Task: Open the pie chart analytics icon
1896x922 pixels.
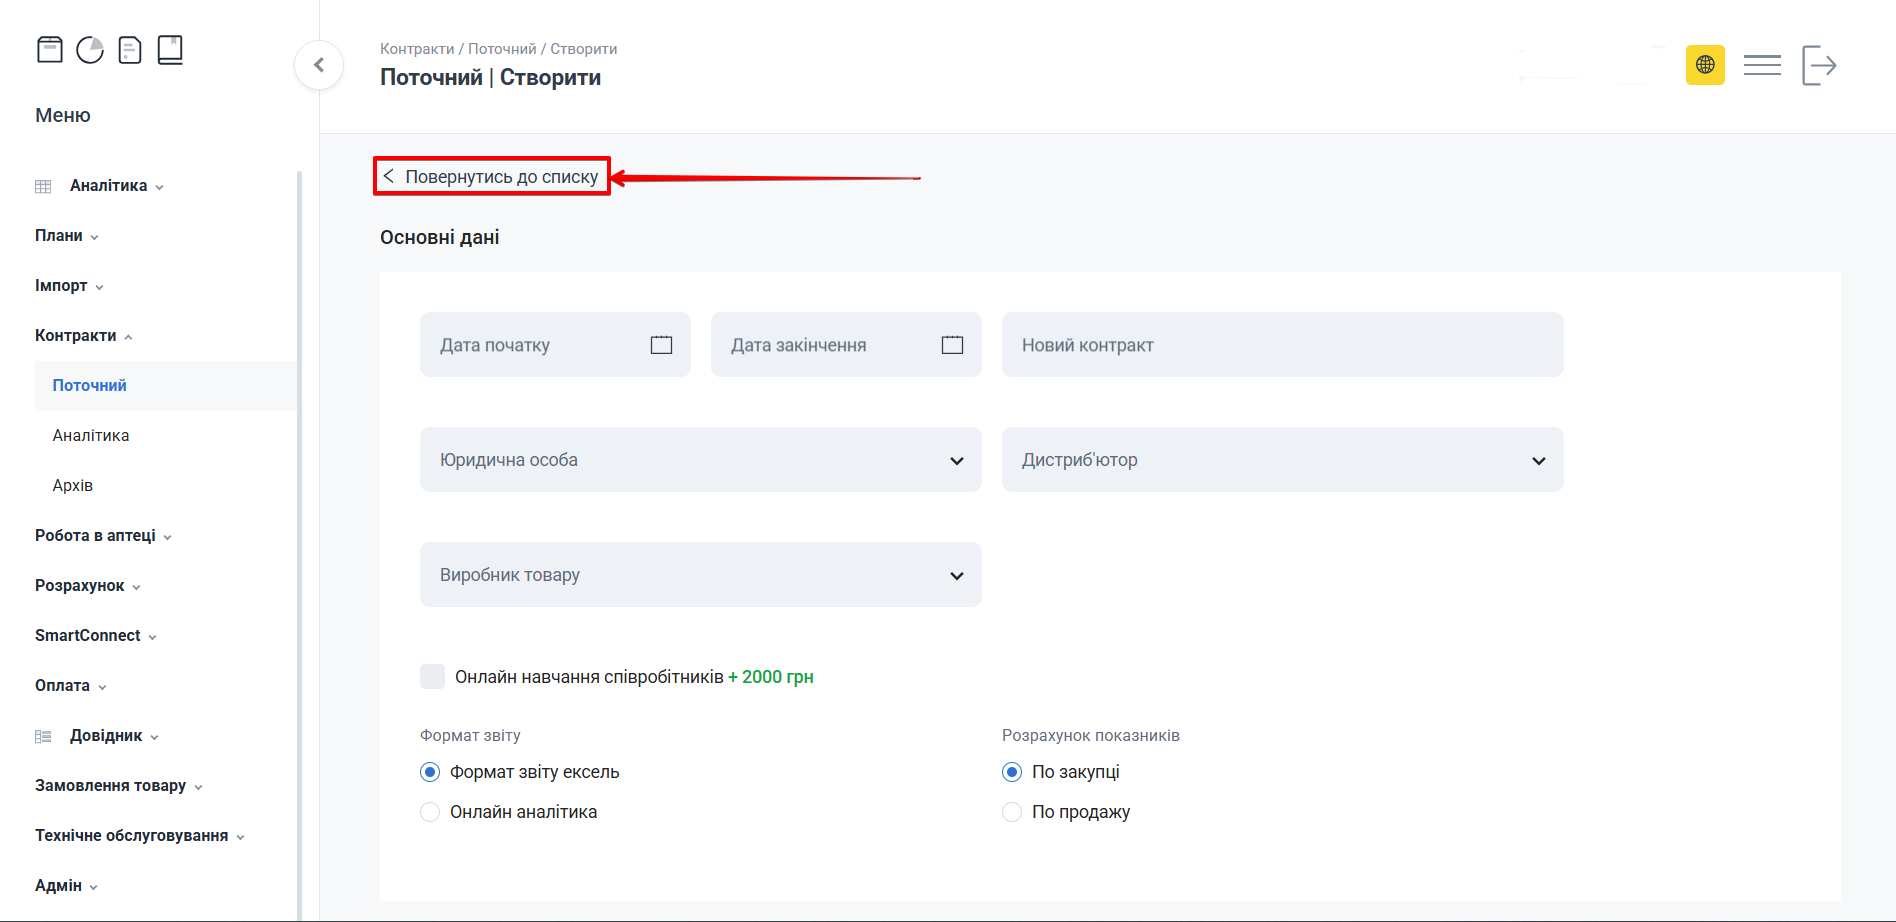Action: (x=90, y=49)
